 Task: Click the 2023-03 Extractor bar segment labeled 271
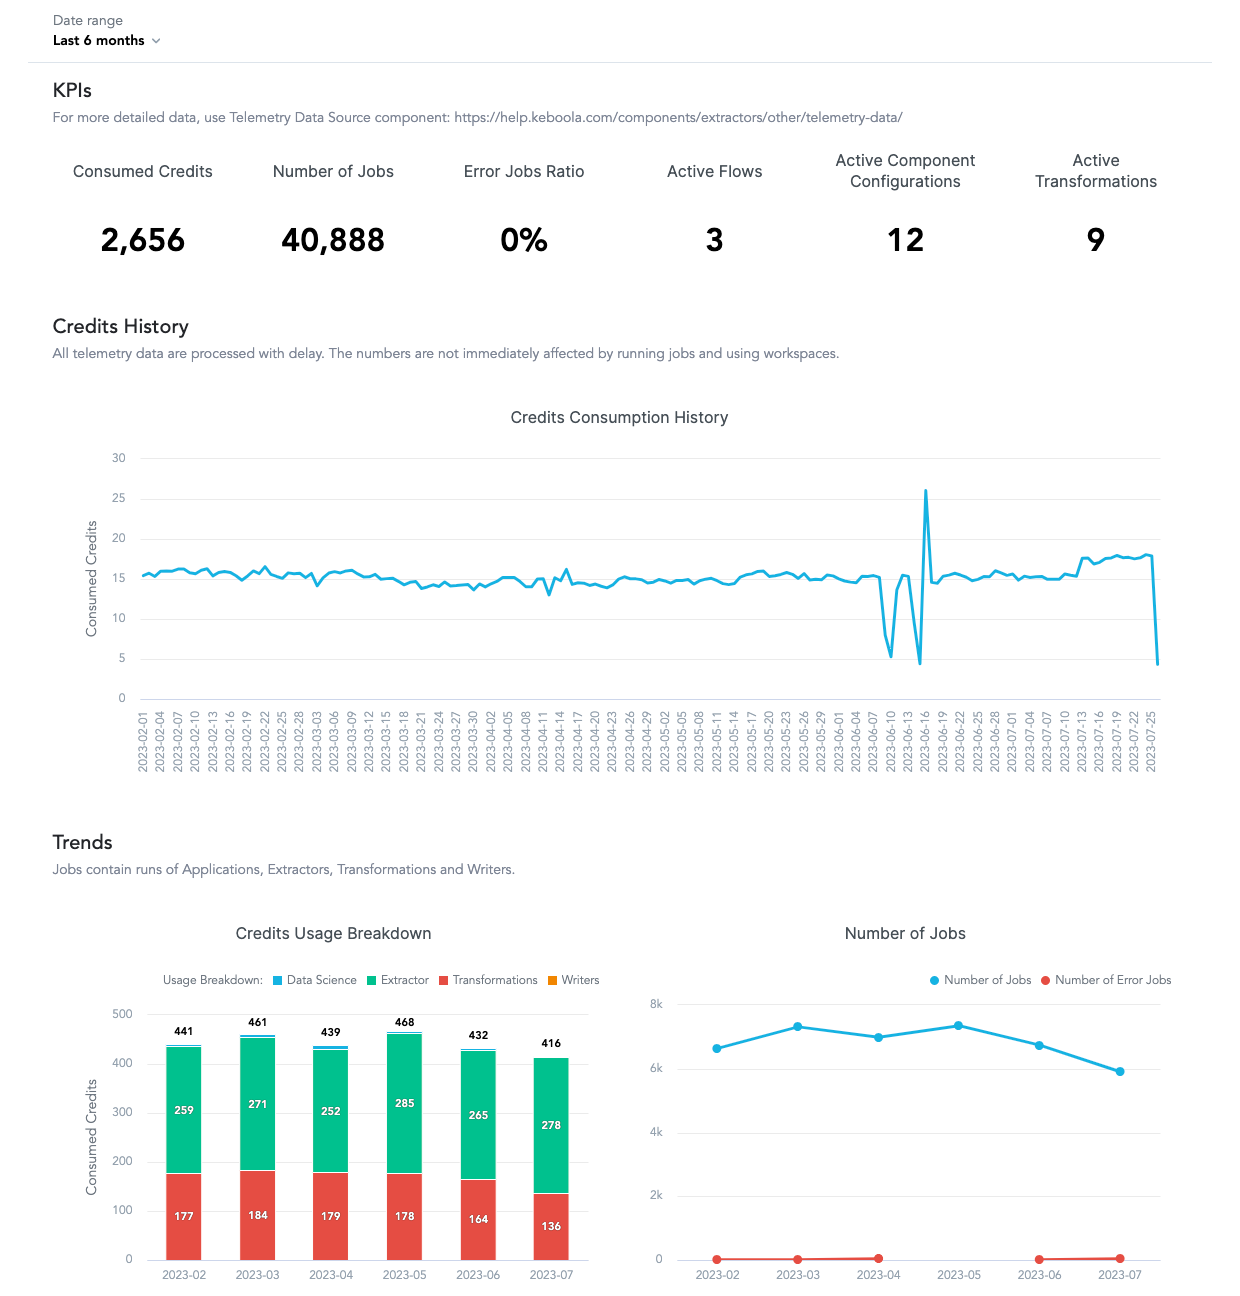258,1104
